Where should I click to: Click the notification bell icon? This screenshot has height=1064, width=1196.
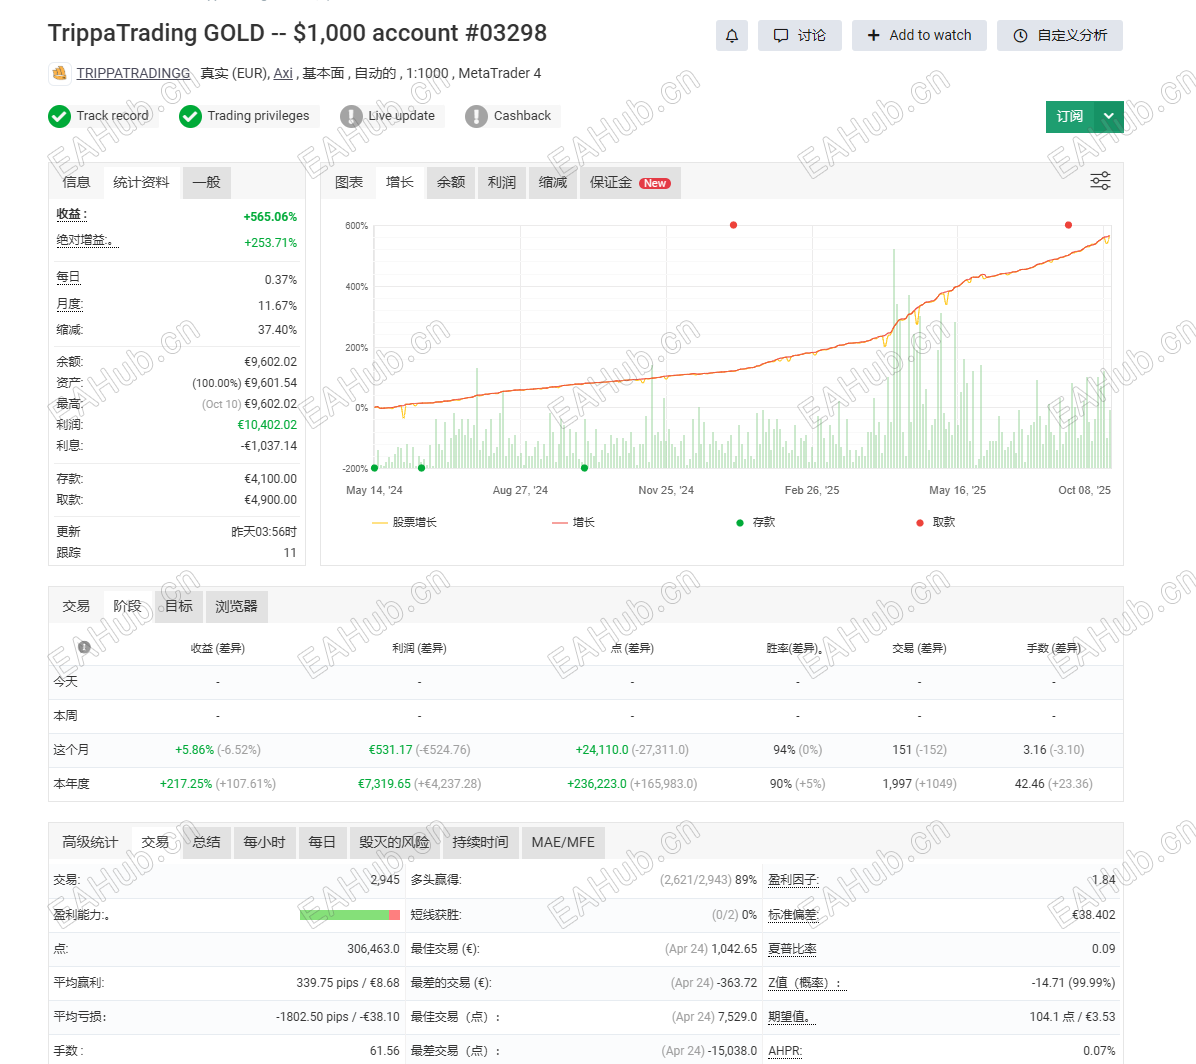click(731, 36)
